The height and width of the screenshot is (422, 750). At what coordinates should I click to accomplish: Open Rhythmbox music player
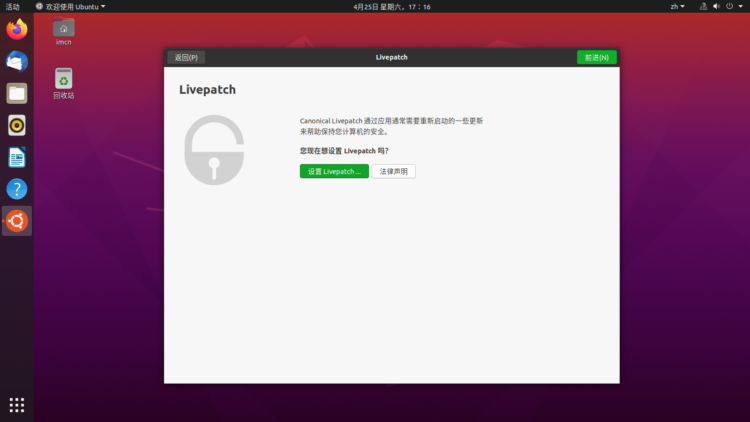[16, 125]
